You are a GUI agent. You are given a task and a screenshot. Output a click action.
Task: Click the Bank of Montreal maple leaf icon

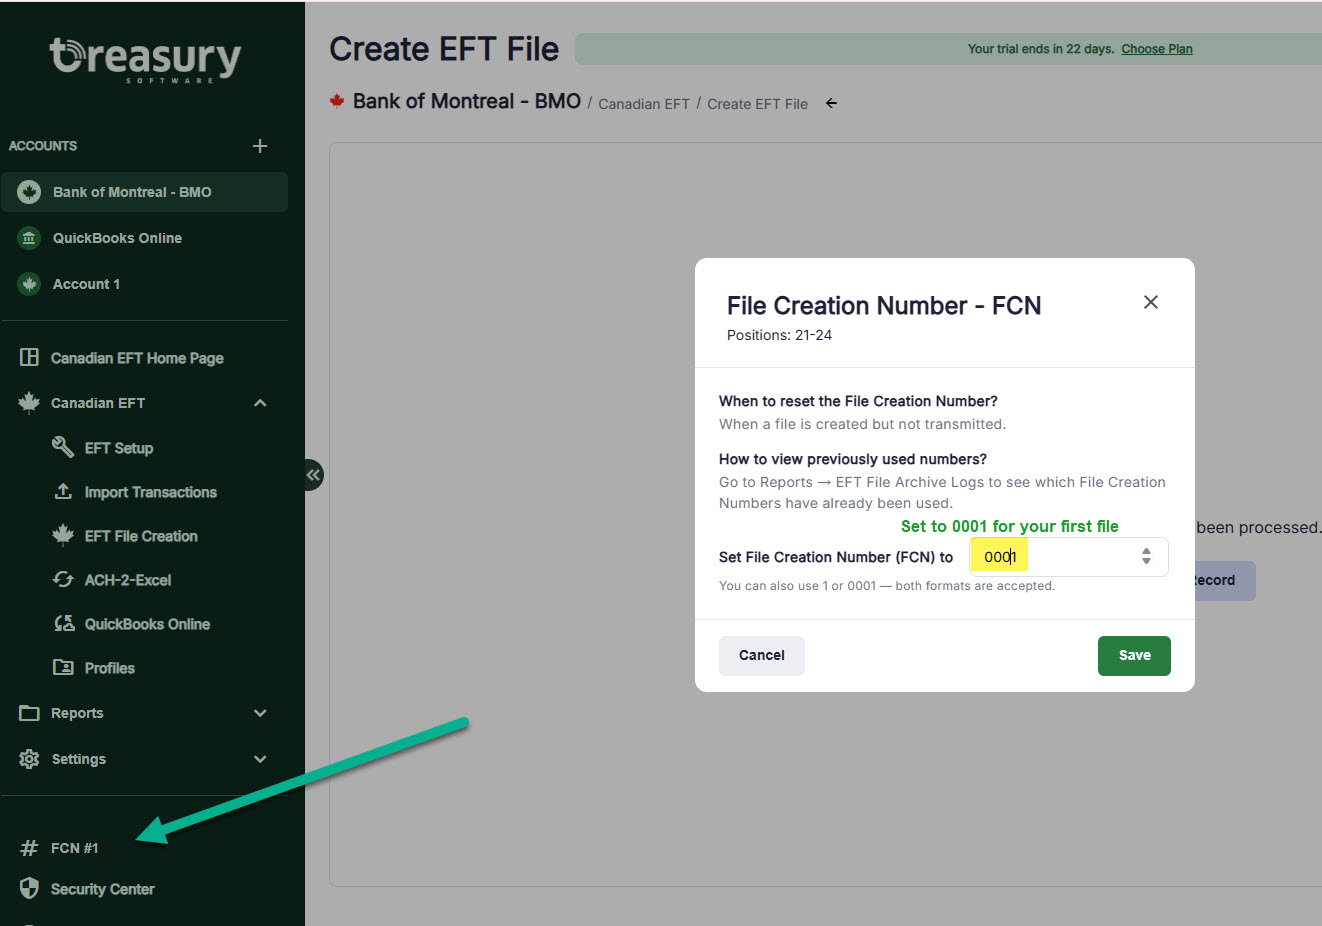[x=29, y=192]
